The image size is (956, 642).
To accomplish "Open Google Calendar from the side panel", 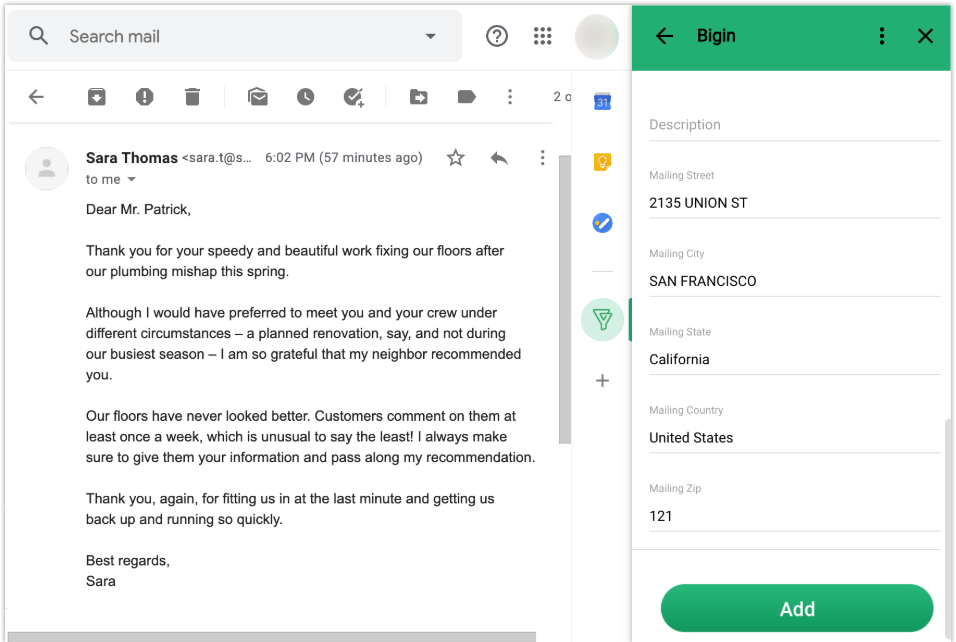I will pyautogui.click(x=602, y=101).
